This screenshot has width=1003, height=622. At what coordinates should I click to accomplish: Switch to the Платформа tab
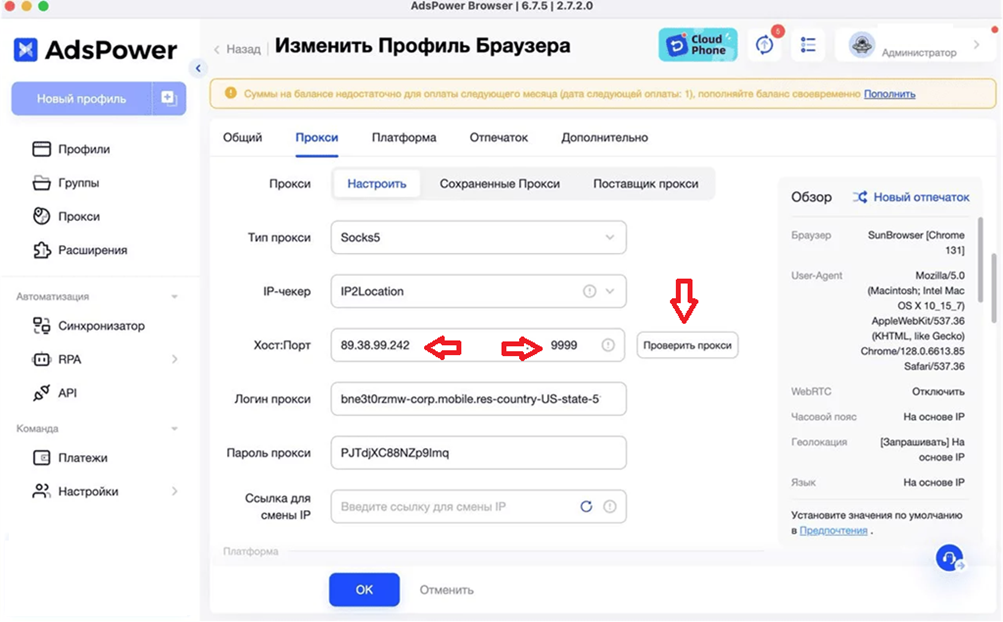pos(404,138)
